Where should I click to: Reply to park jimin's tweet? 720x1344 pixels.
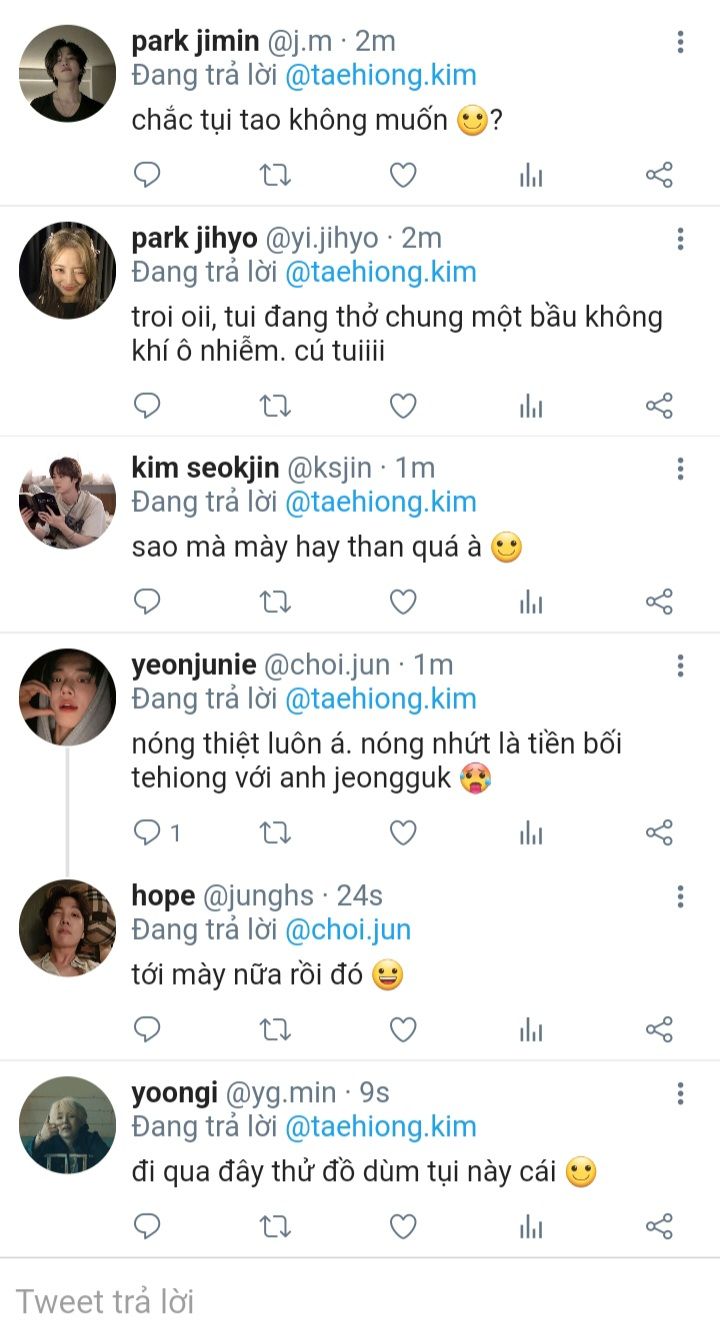[147, 176]
